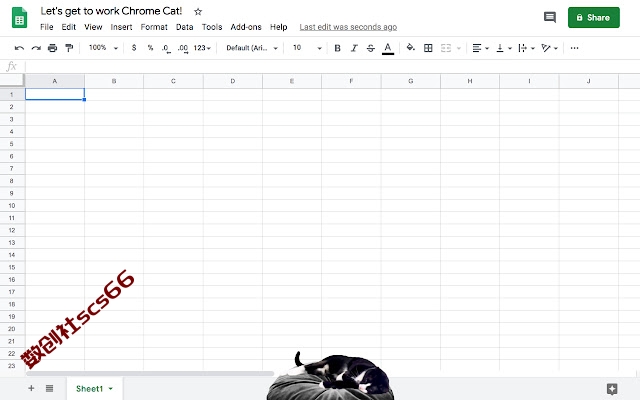640x400 pixels.
Task: Star the document title
Action: click(198, 11)
